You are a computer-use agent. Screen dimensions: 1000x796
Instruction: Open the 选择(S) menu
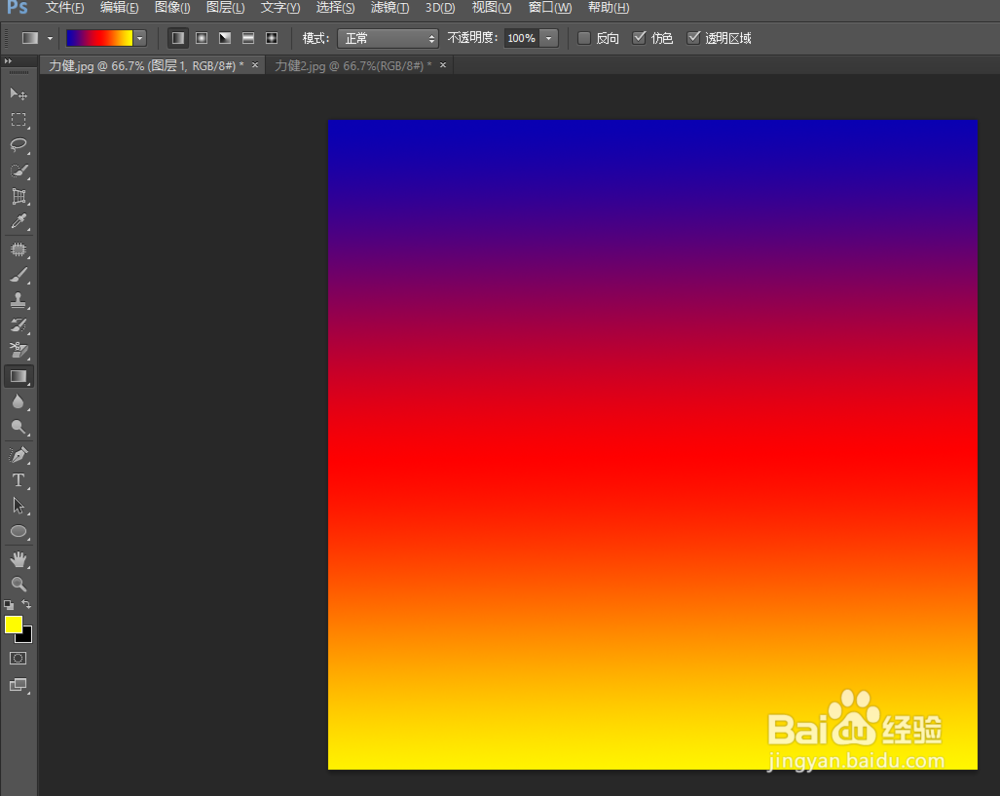tap(335, 8)
